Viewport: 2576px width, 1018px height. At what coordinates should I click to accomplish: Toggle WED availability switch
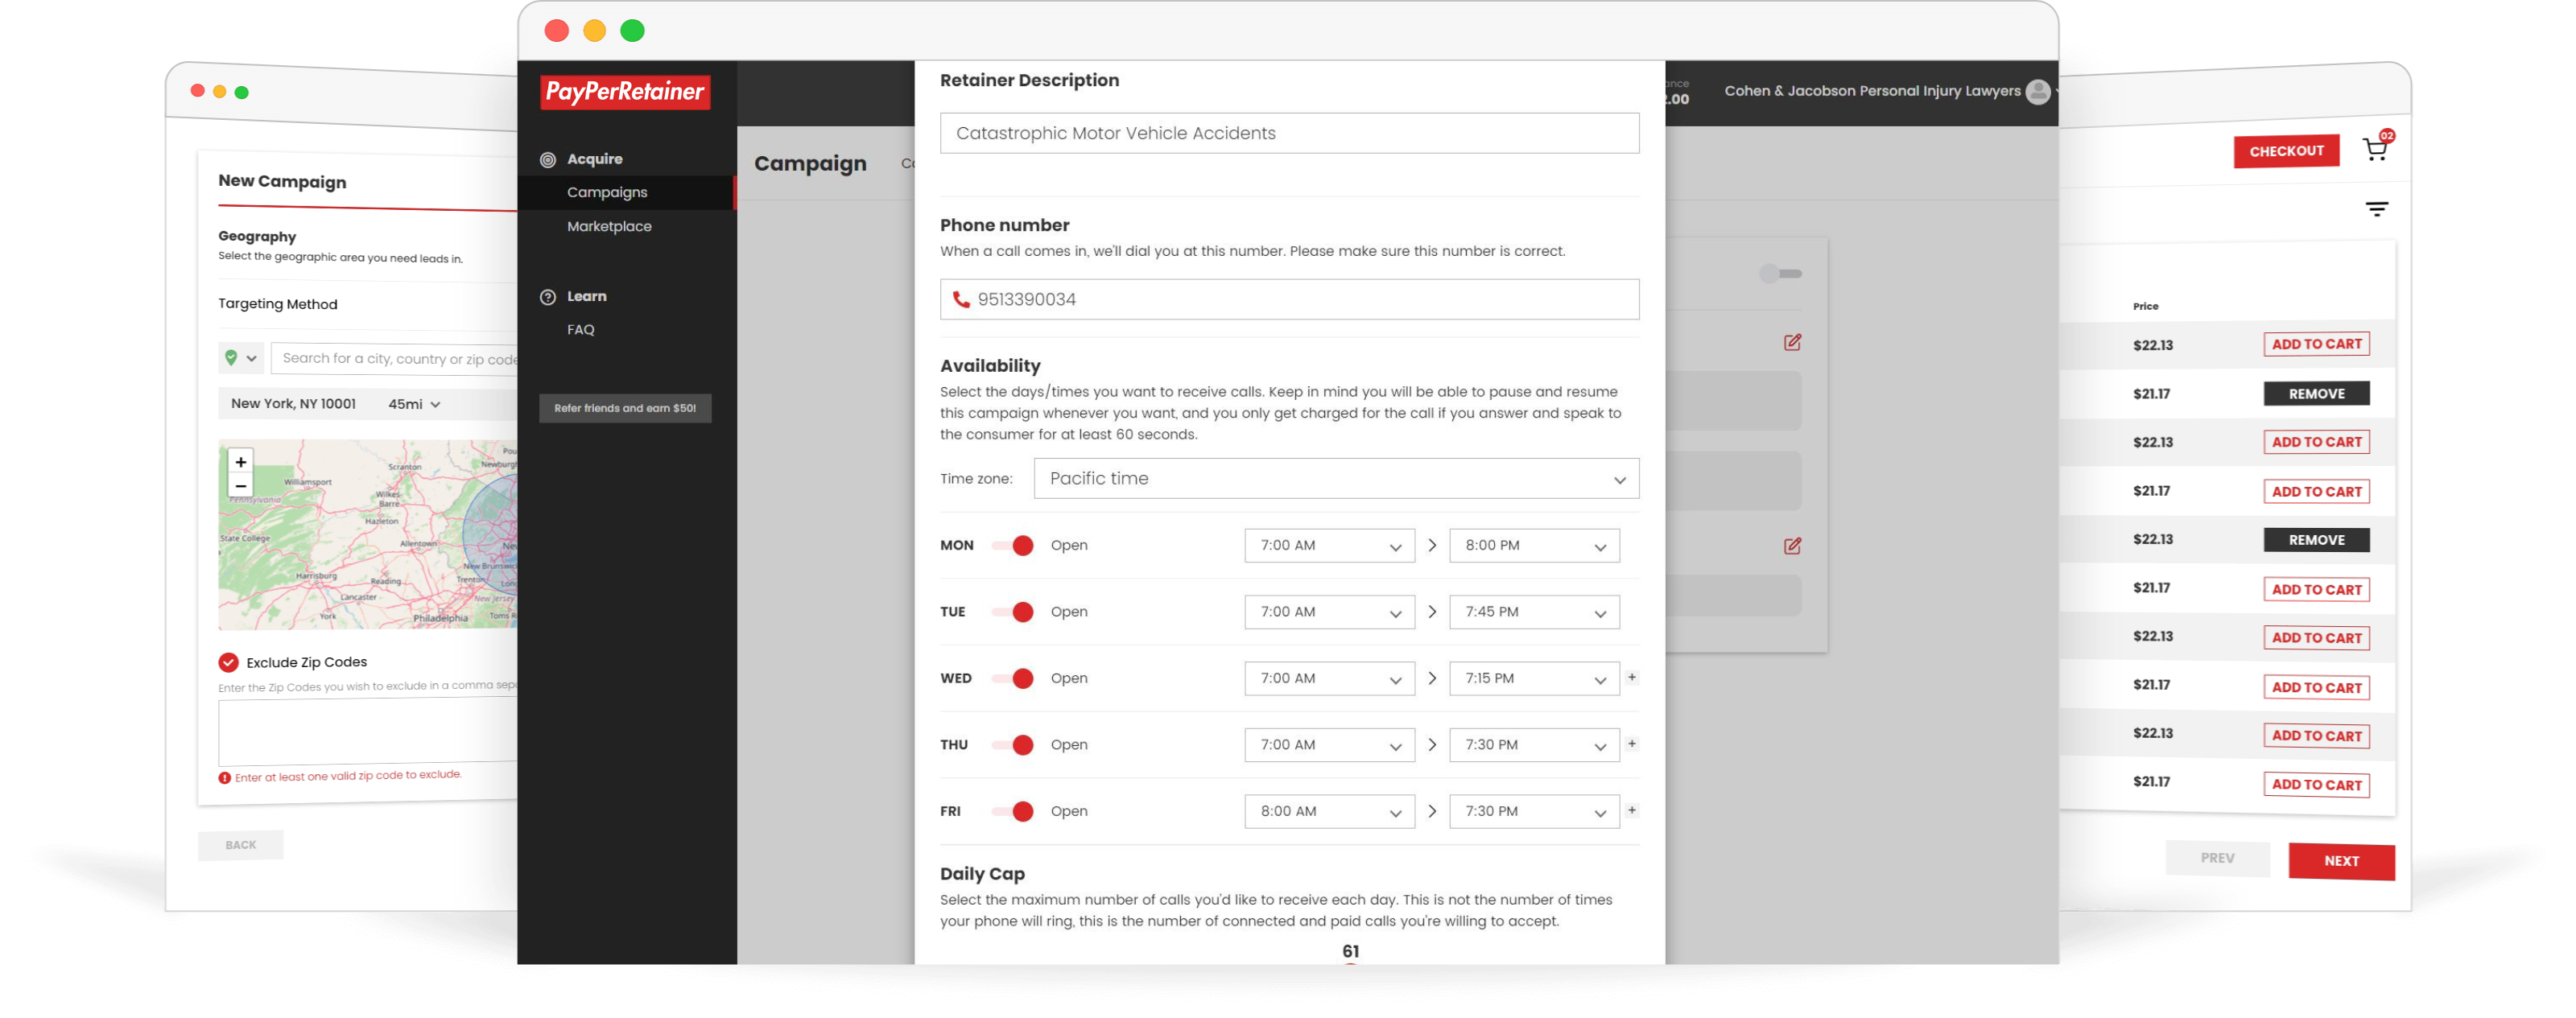[x=1013, y=678]
